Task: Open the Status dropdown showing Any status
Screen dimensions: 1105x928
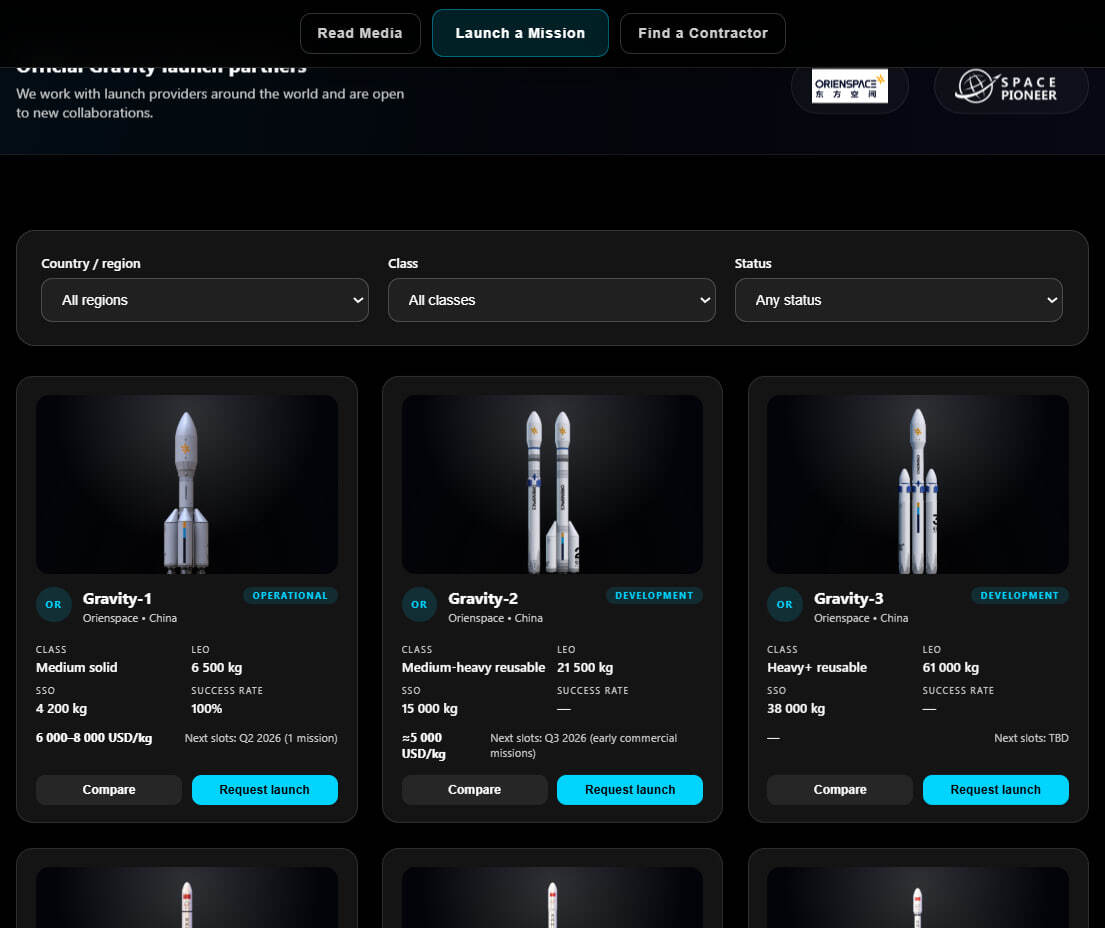Action: point(898,300)
